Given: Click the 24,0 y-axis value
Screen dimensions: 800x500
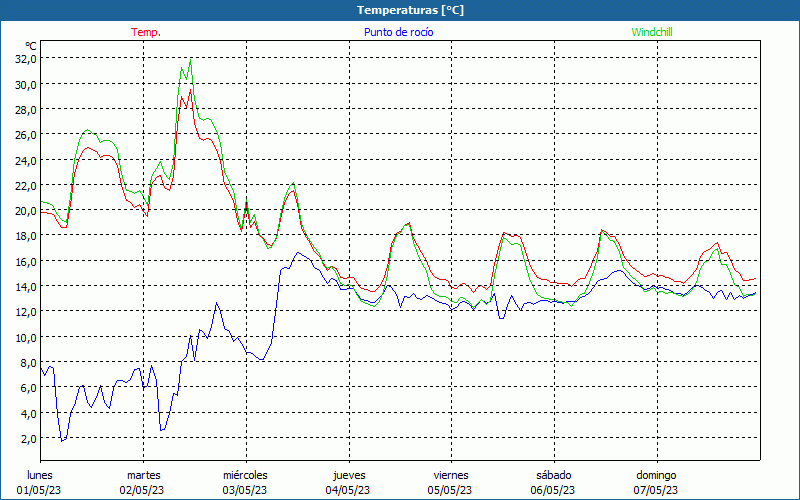Looking at the screenshot, I should pyautogui.click(x=26, y=160).
